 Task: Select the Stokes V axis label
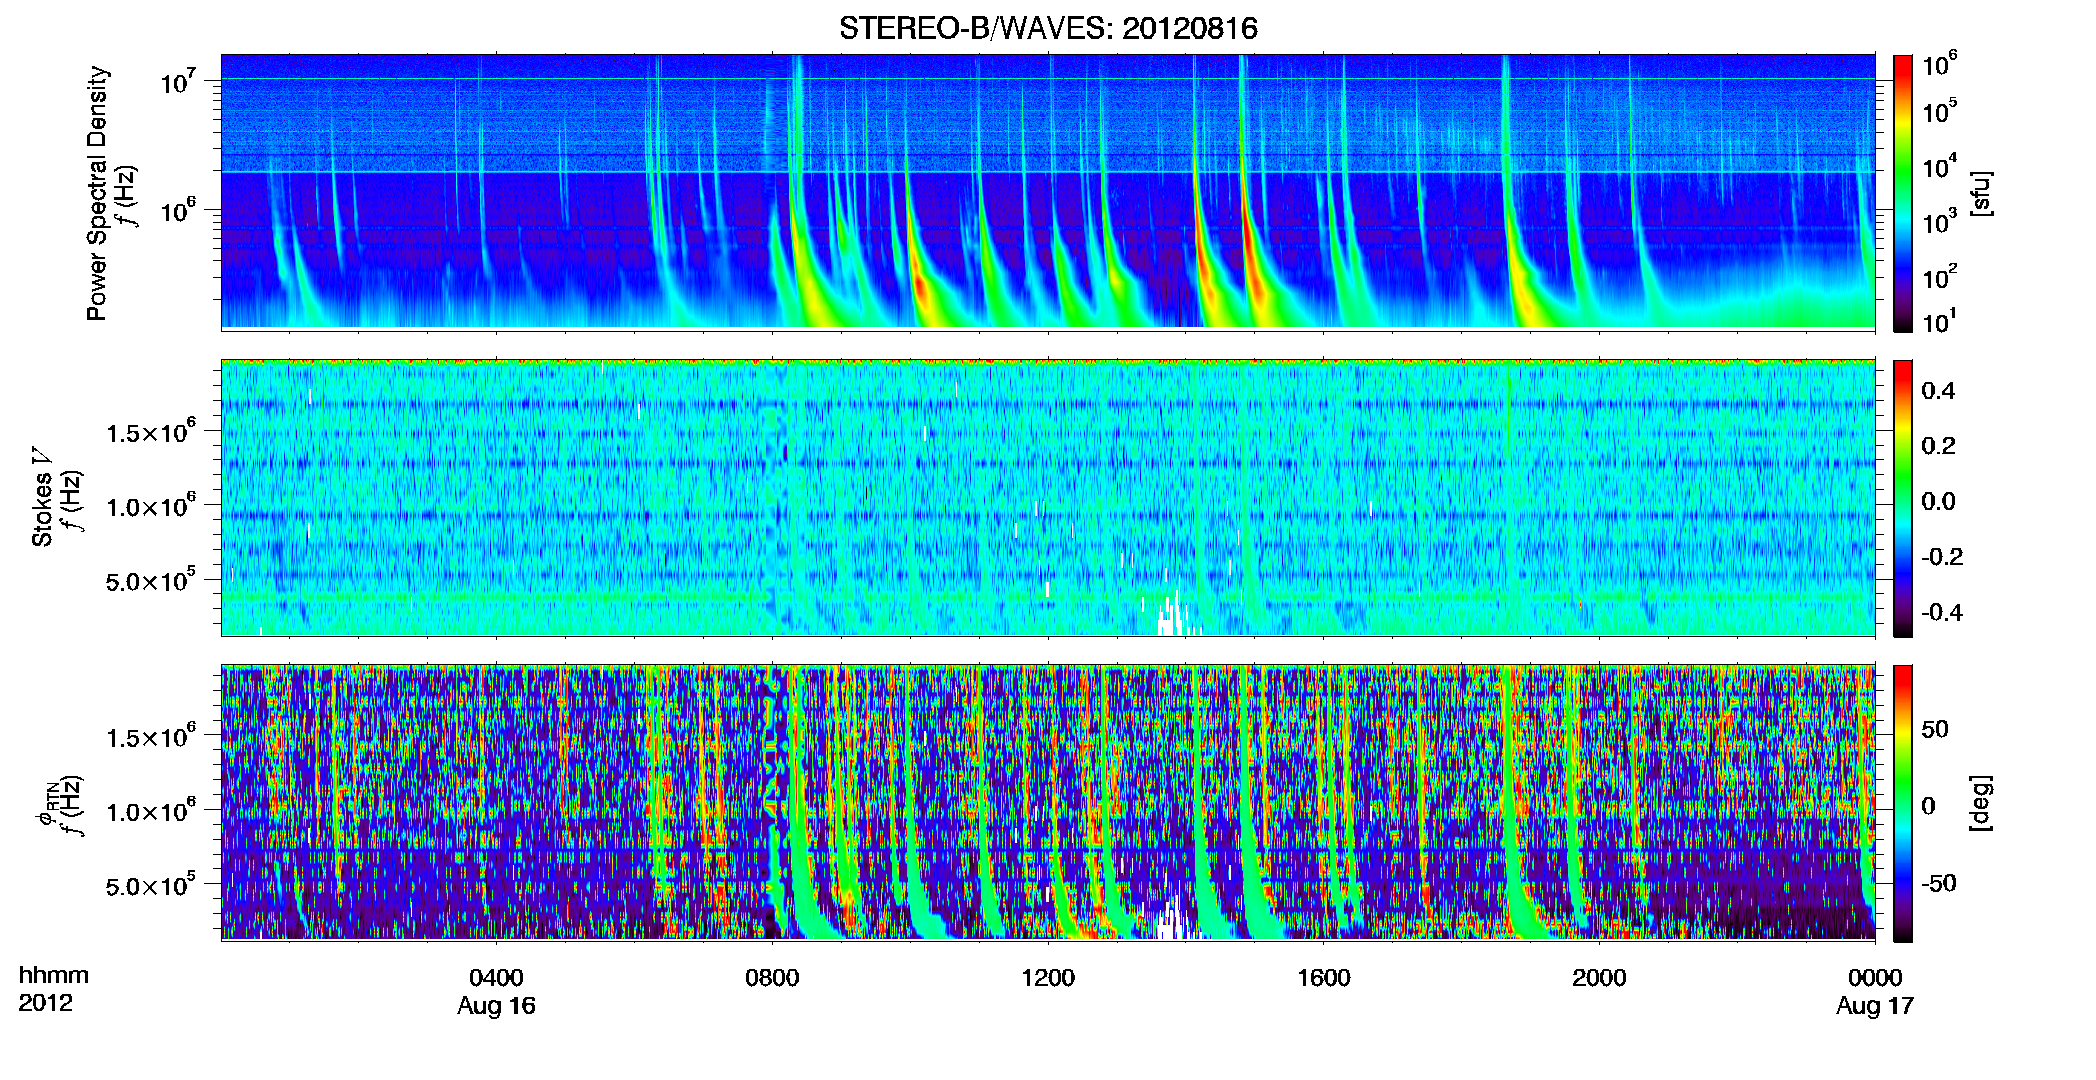[x=43, y=497]
